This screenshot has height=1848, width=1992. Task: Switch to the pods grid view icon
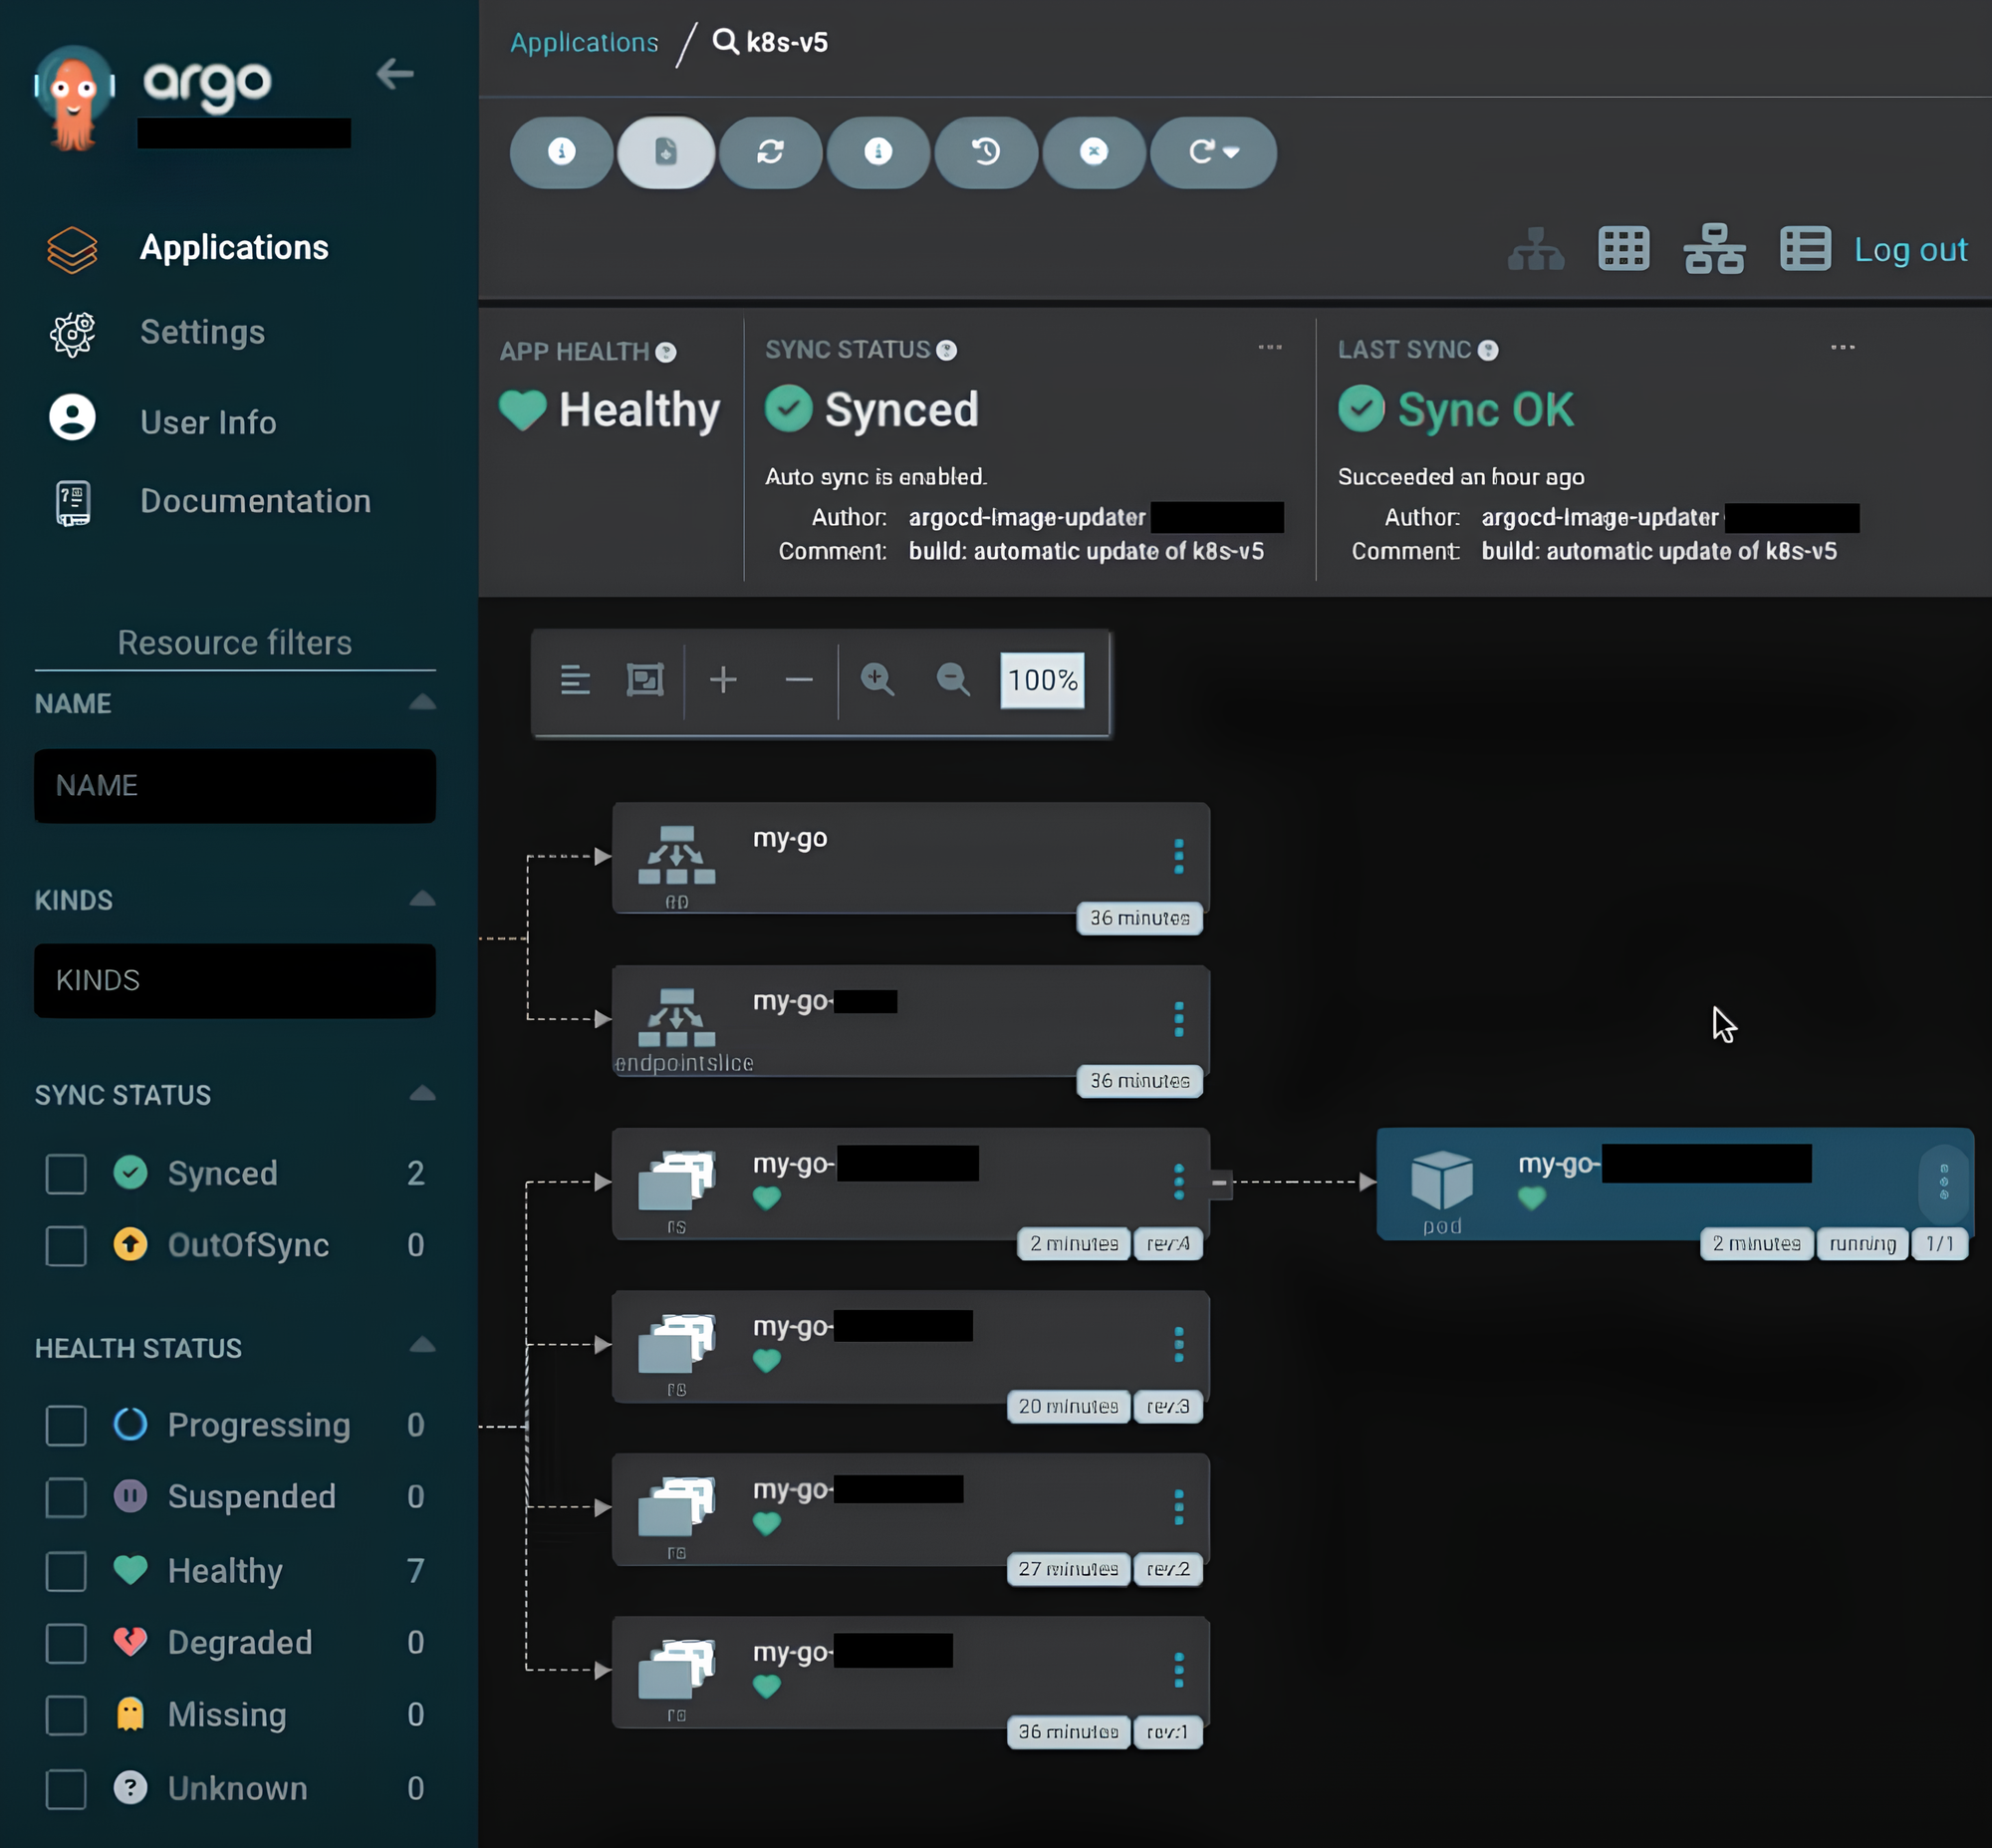tap(1623, 249)
